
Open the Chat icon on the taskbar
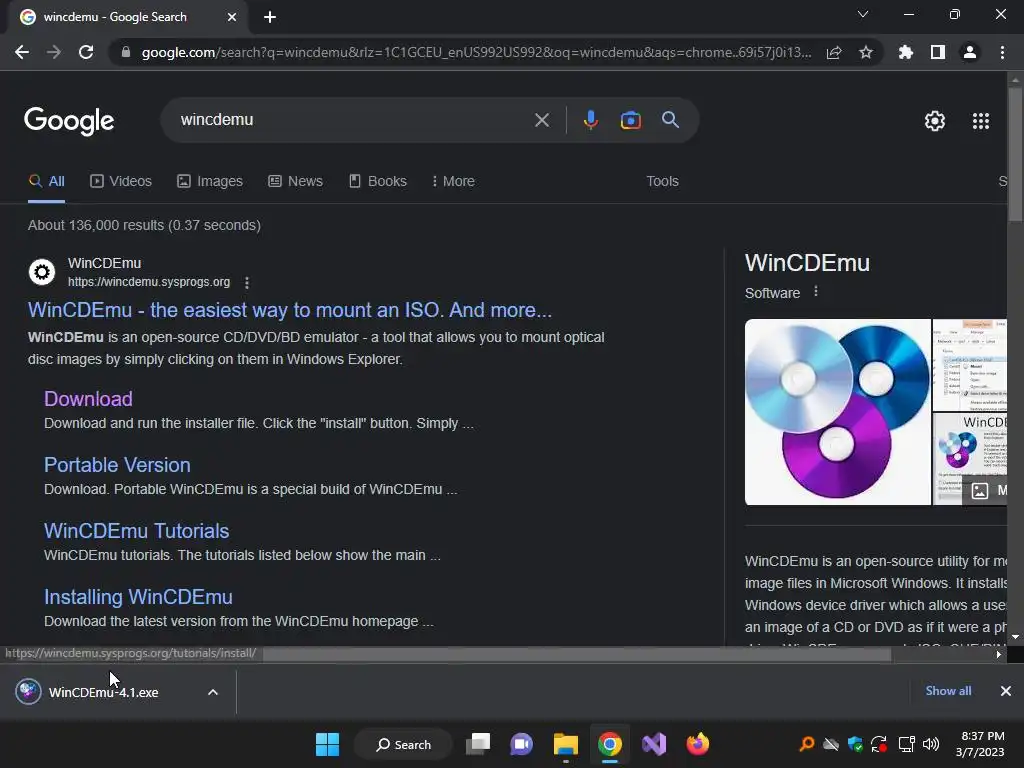[x=521, y=744]
